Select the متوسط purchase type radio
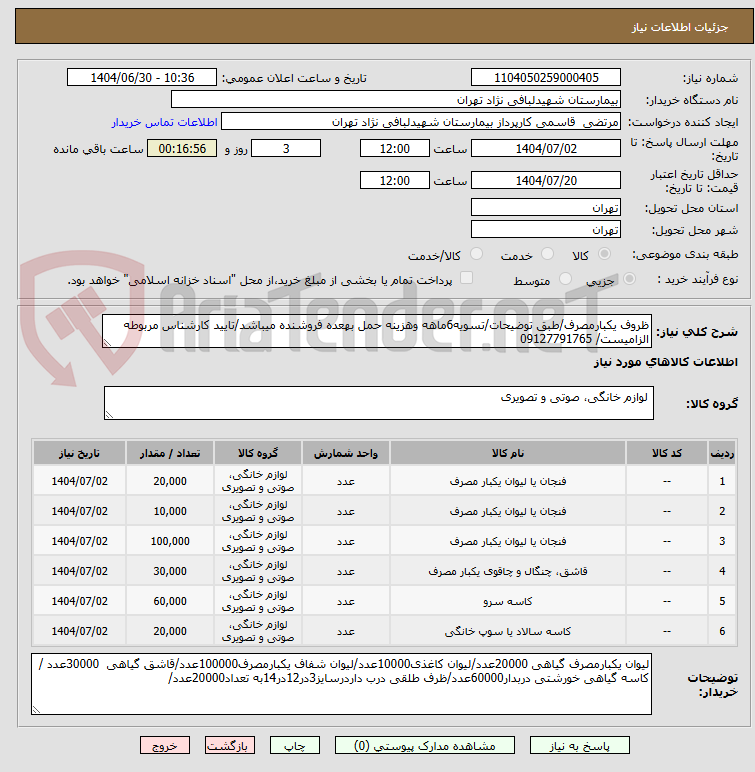The image size is (755, 772). 565,279
